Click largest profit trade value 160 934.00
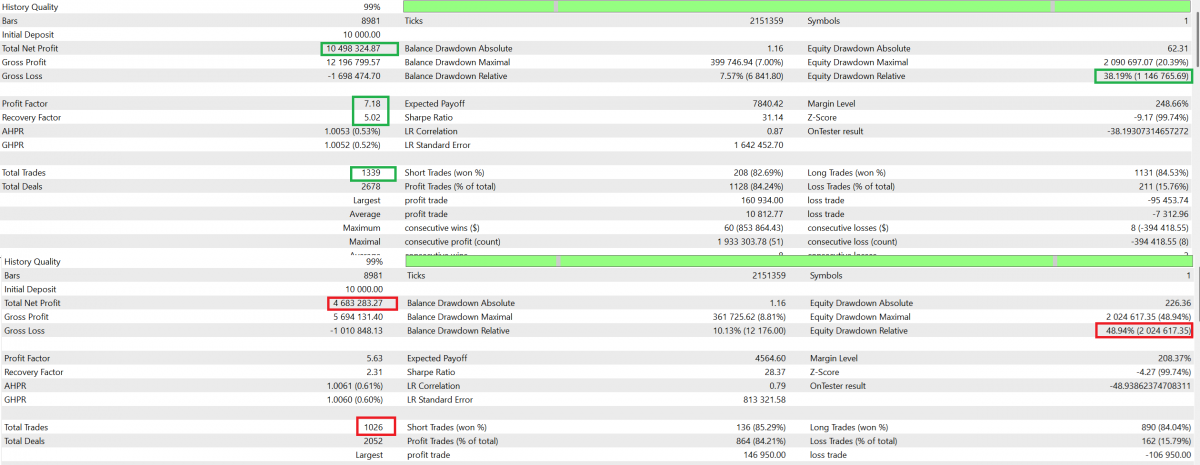1200x465 pixels. click(763, 200)
